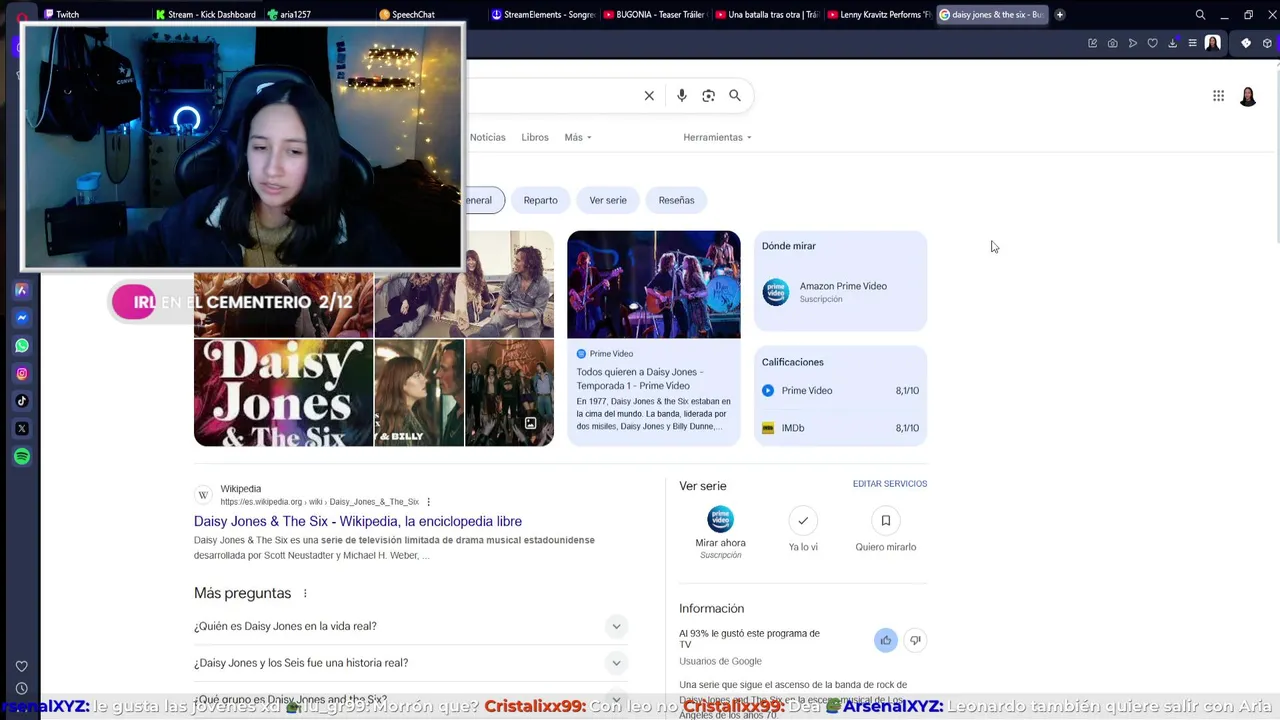The width and height of the screenshot is (1280, 720).
Task: Dislike this program with thumbs down
Action: 914,640
